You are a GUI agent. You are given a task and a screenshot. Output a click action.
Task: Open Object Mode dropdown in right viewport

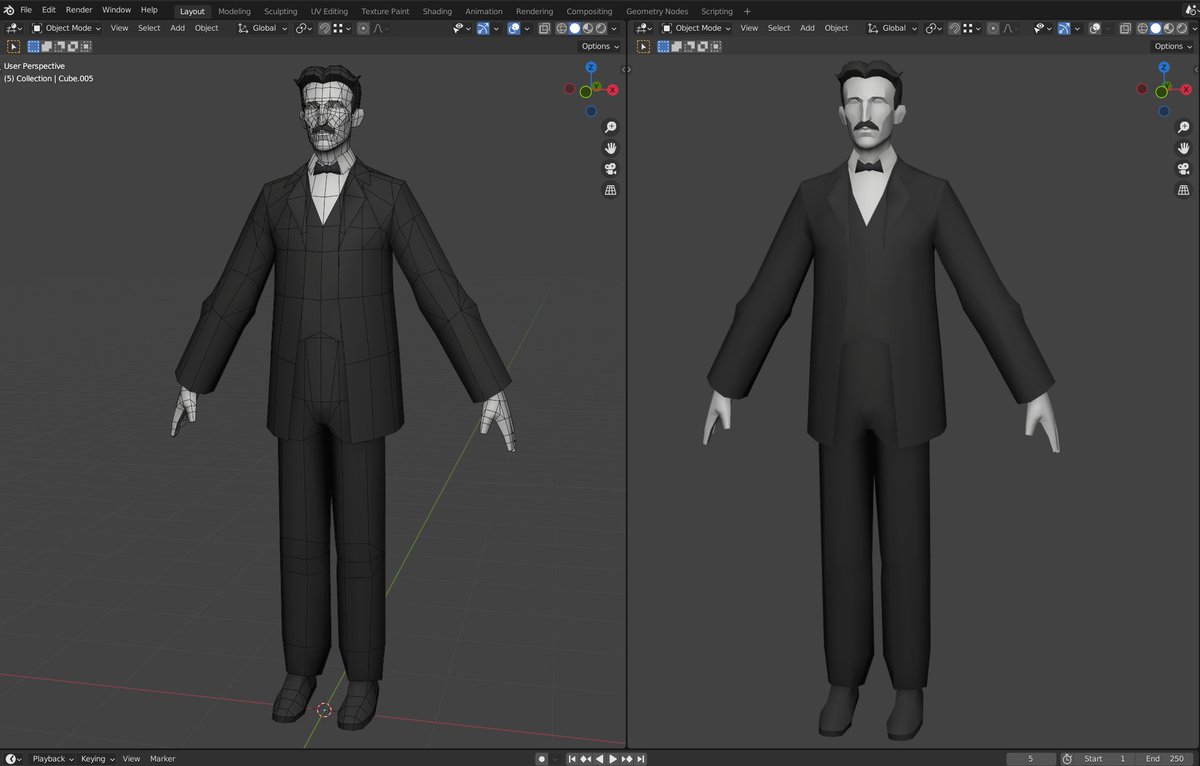click(x=696, y=28)
